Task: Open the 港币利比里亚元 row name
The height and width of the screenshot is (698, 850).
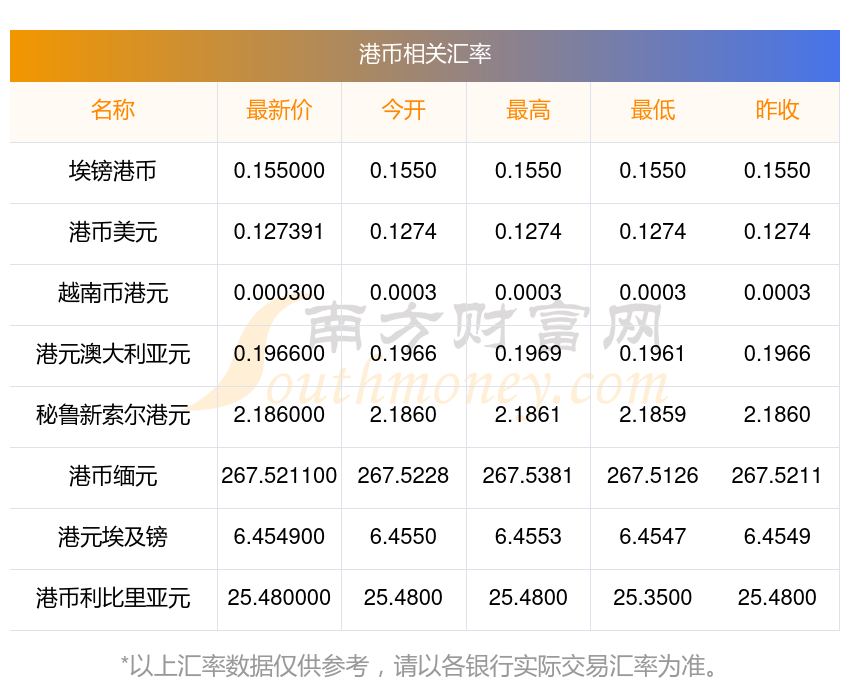Action: tap(113, 598)
